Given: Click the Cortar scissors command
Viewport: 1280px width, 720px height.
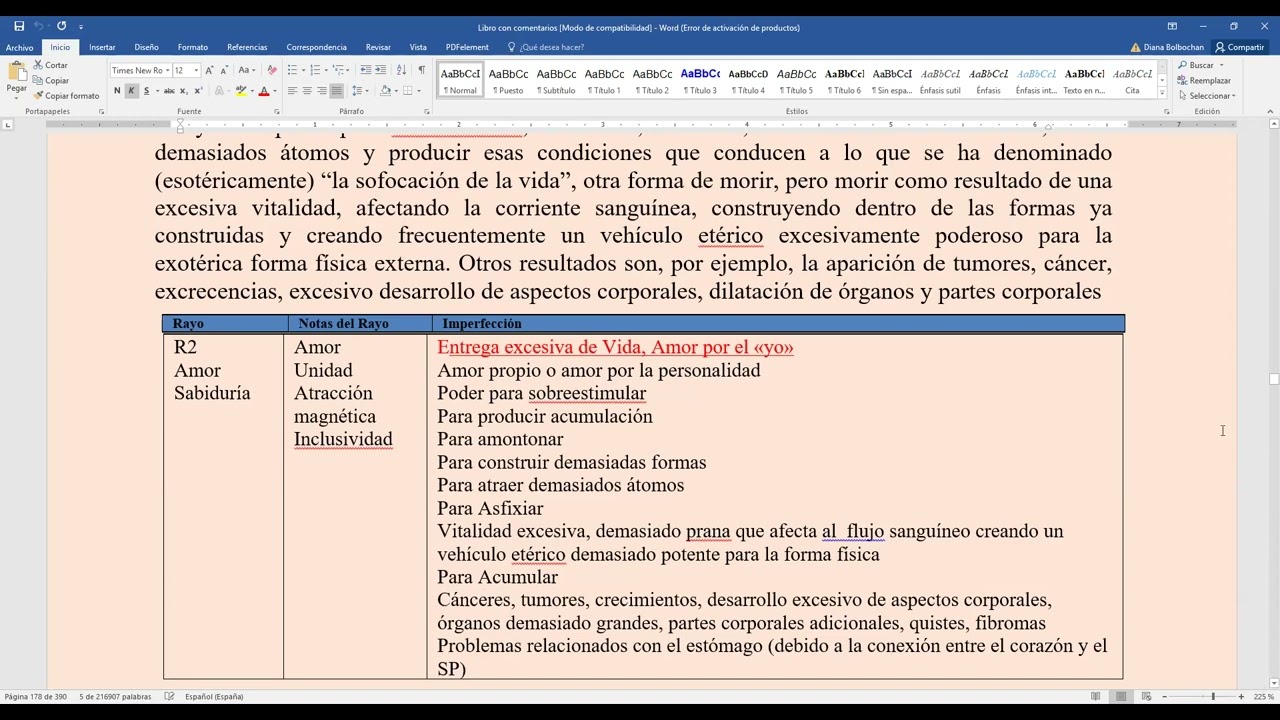Looking at the screenshot, I should [51, 65].
